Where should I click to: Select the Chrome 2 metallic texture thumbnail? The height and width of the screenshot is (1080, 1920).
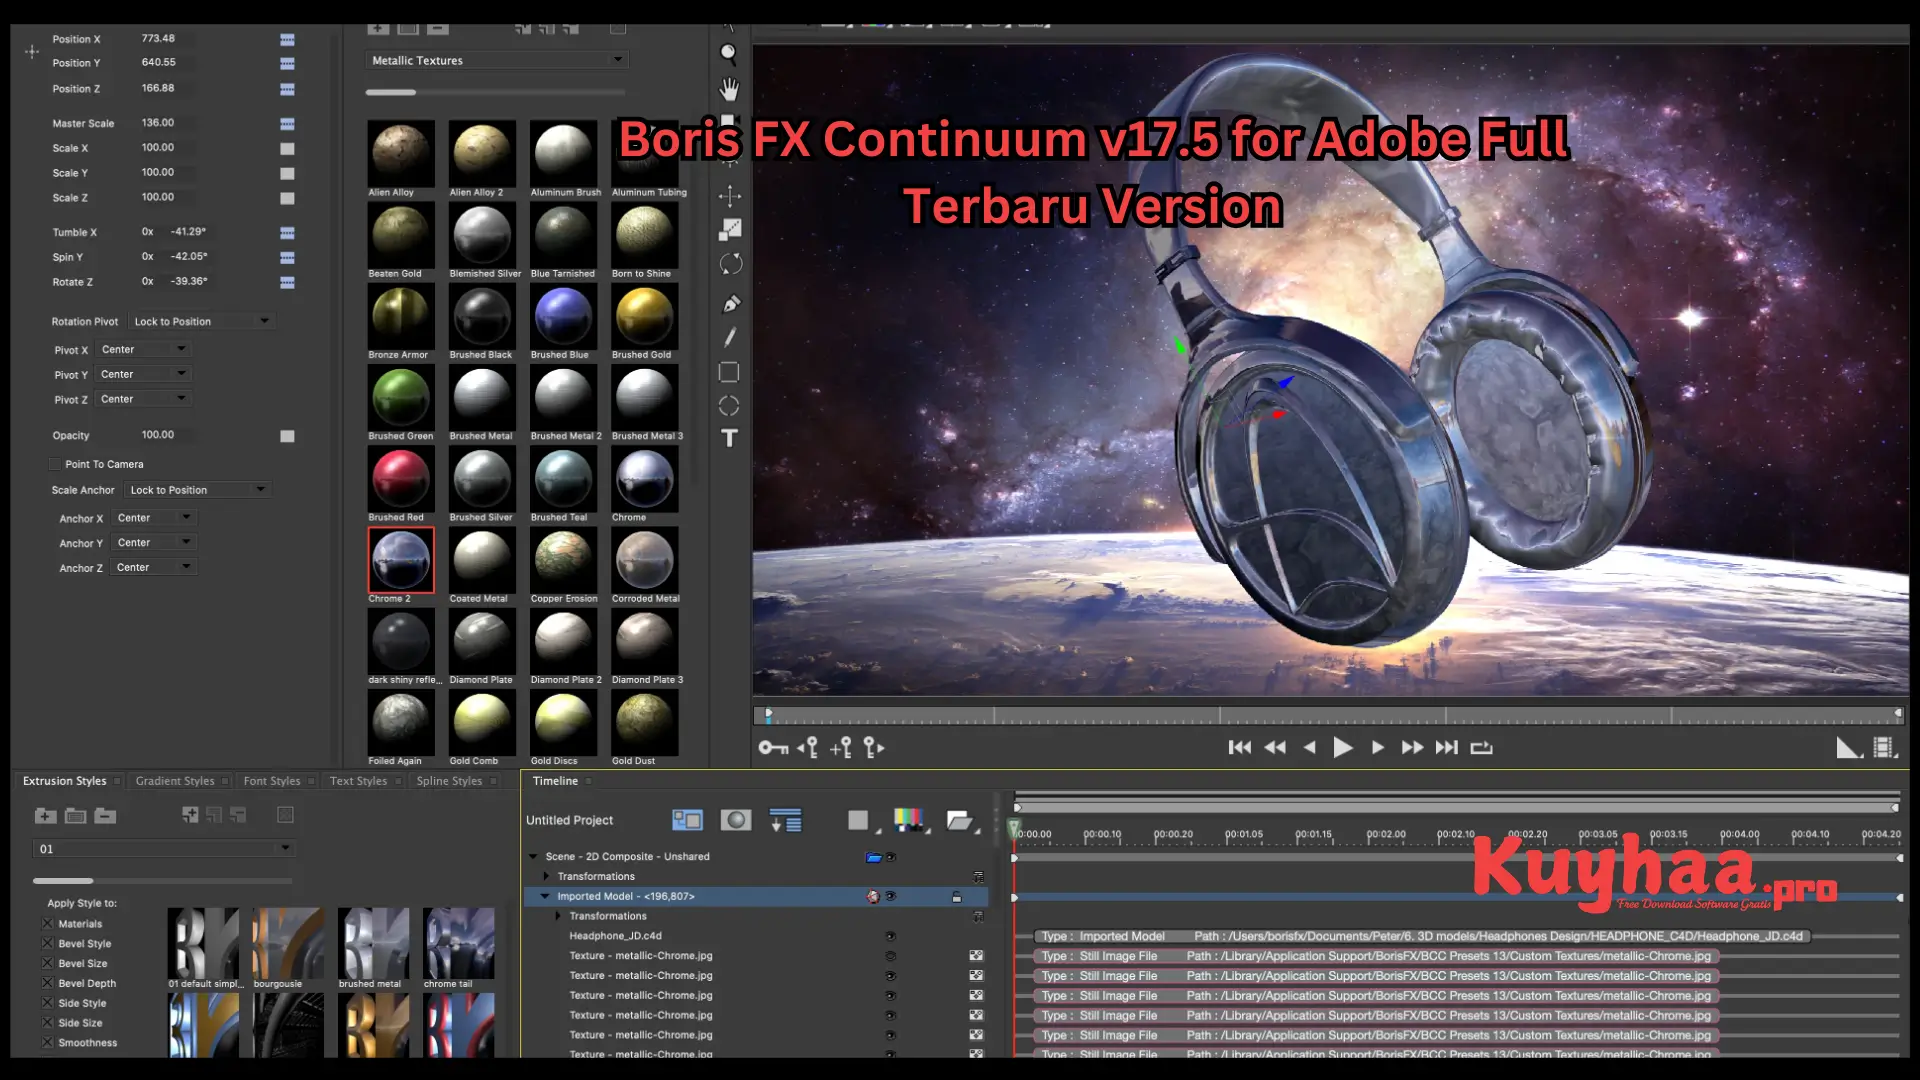tap(401, 559)
